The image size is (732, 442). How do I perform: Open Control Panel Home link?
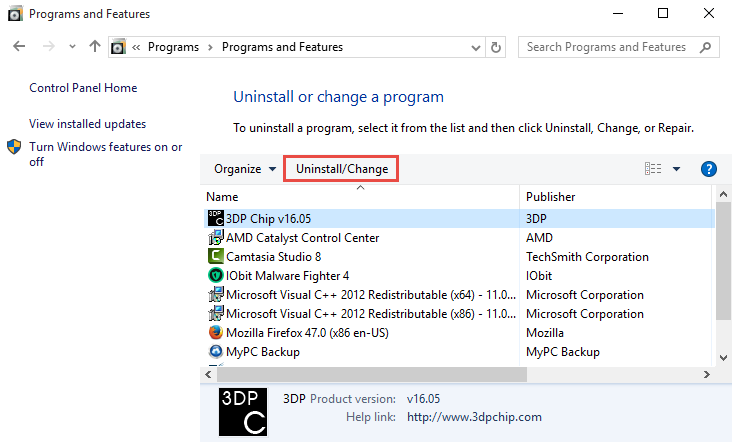(83, 88)
